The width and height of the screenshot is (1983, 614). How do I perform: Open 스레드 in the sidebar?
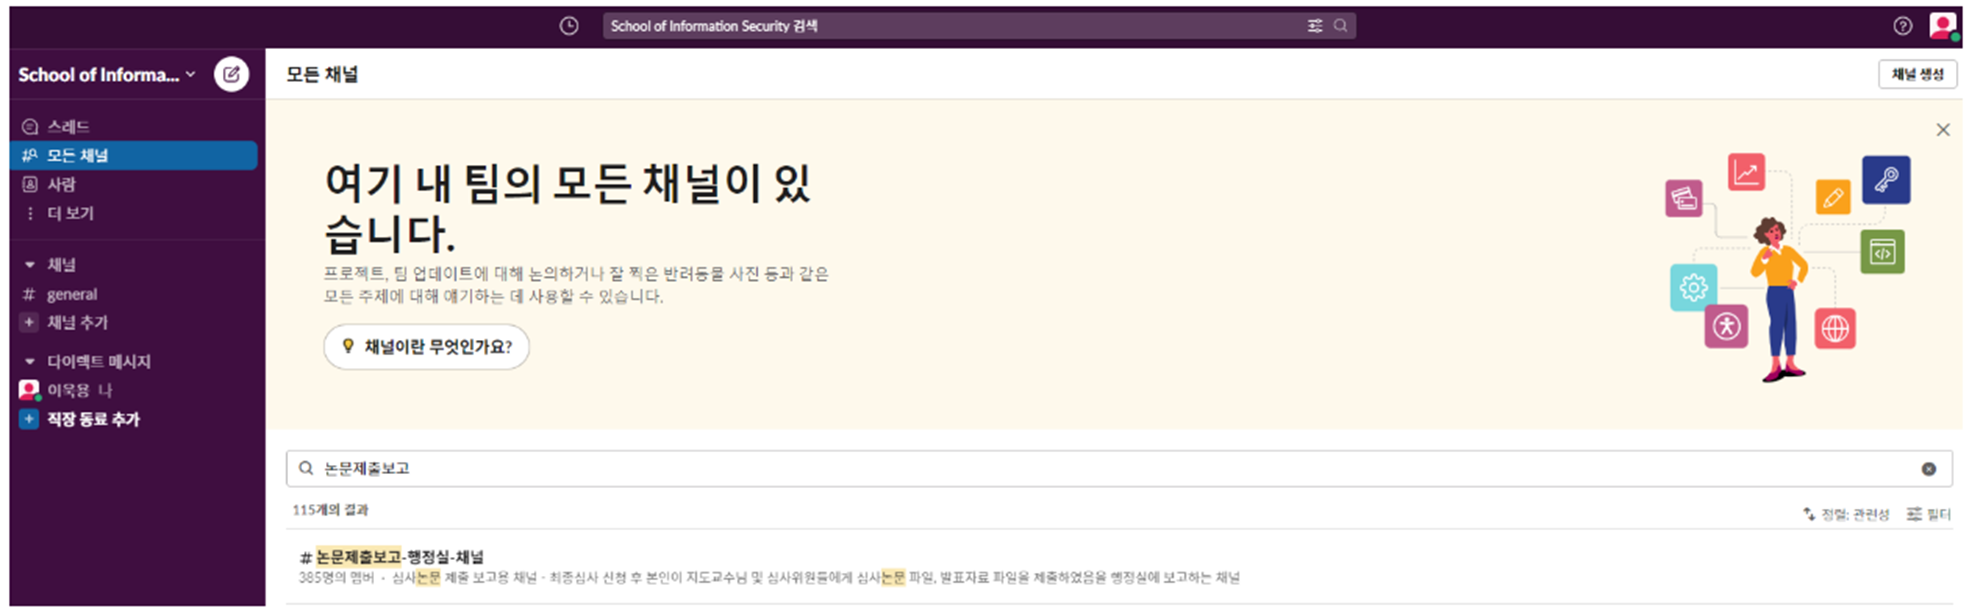68,126
